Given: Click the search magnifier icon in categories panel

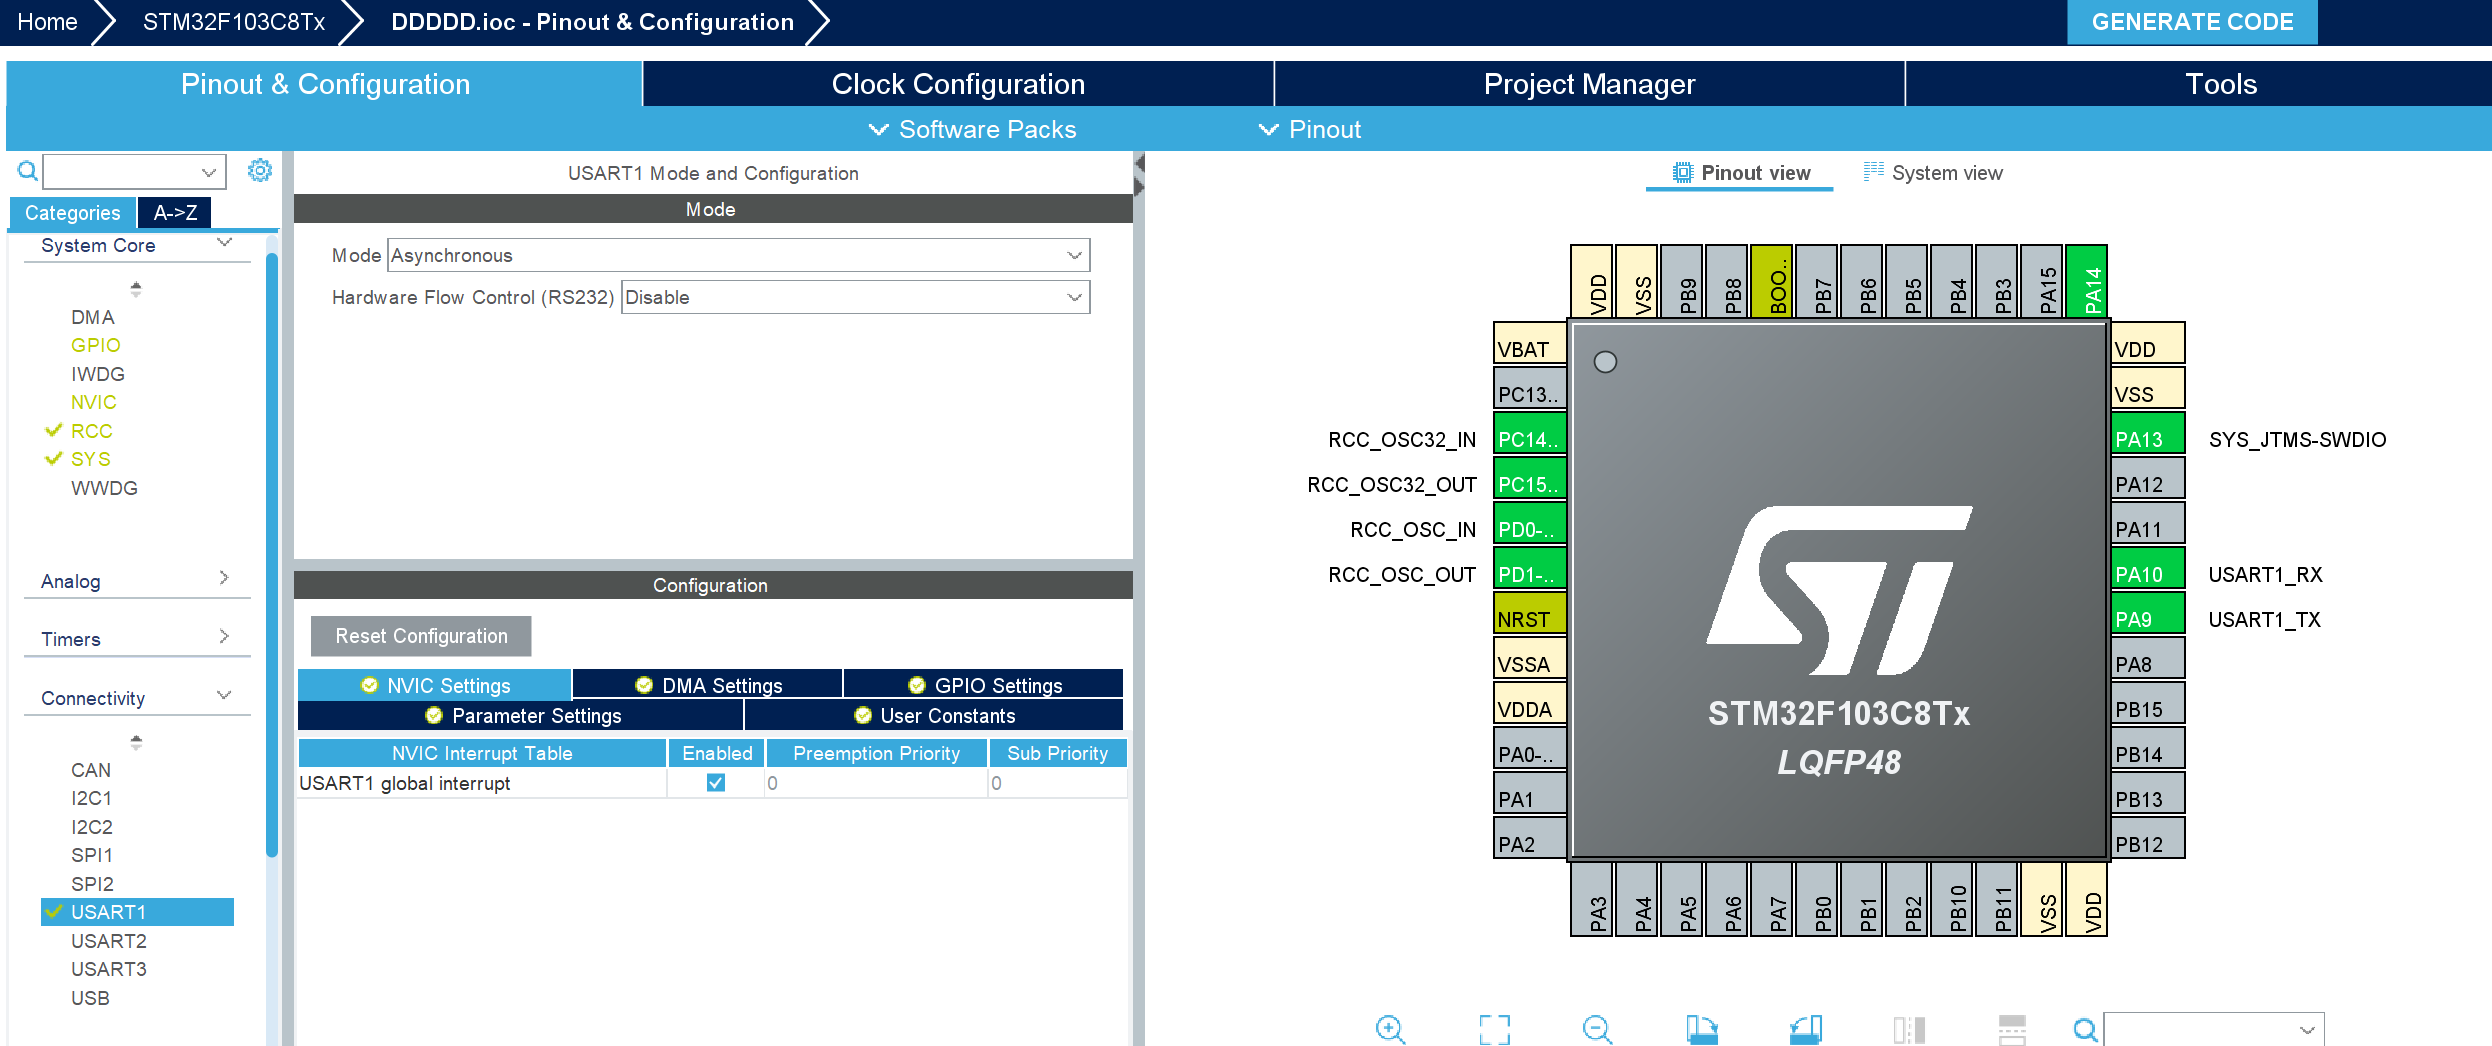Looking at the screenshot, I should (28, 171).
